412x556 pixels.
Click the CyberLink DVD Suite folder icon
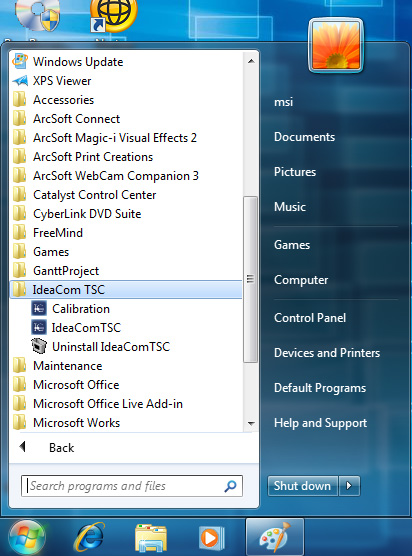tap(20, 214)
